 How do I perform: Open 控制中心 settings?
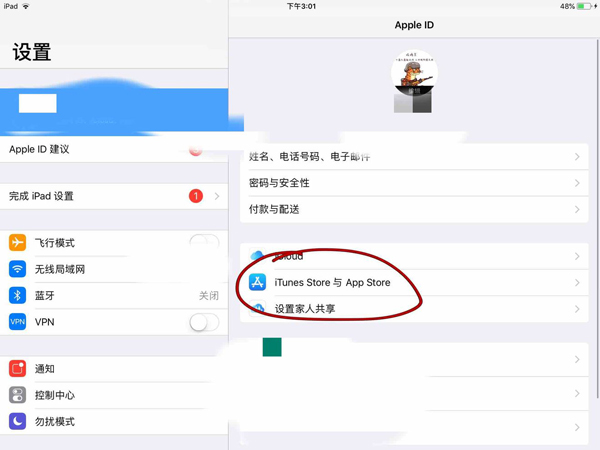[114, 395]
